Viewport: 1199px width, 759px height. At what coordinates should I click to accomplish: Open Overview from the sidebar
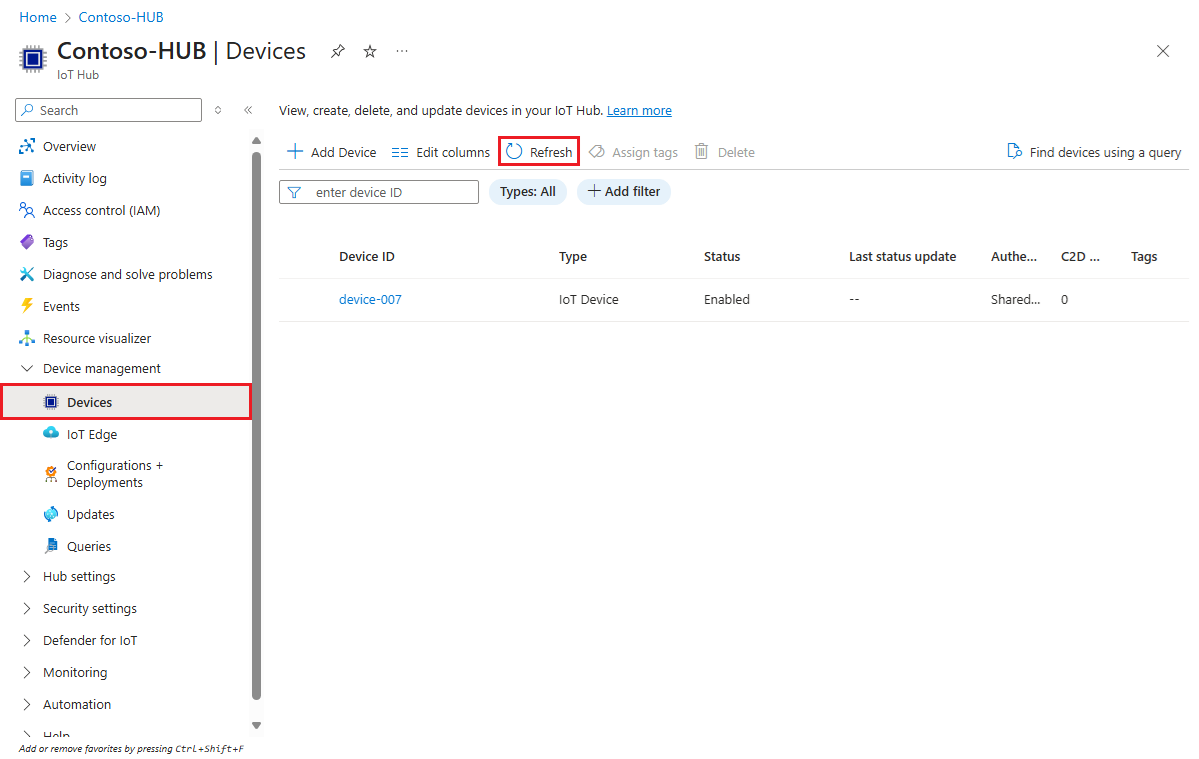(x=70, y=146)
